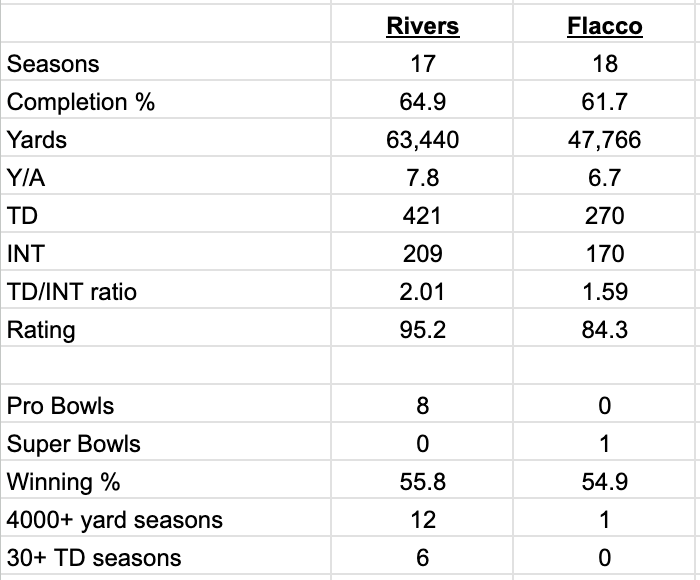Click Flacco's TD/INT ratio 1.59
This screenshot has width=700, height=580.
604,292
